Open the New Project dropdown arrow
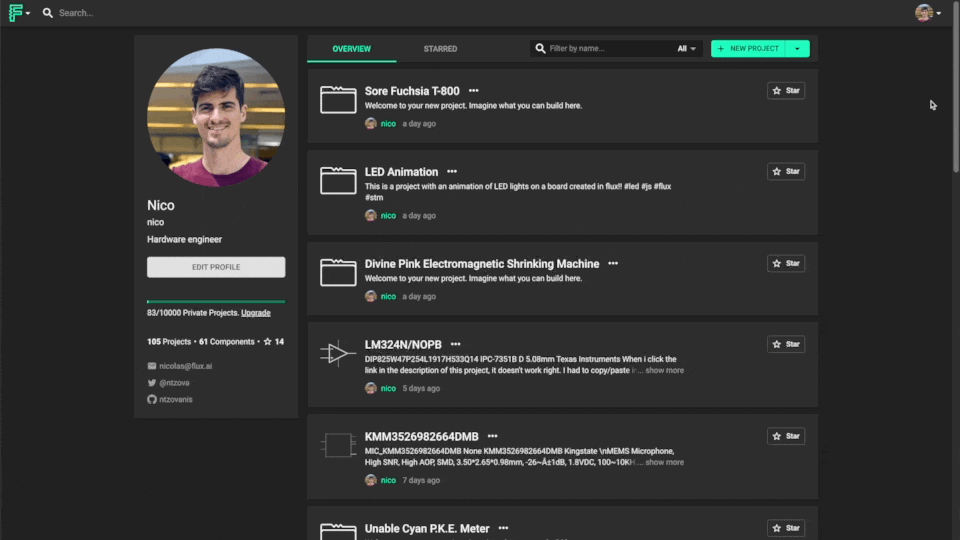This screenshot has width=960, height=540. [x=797, y=48]
